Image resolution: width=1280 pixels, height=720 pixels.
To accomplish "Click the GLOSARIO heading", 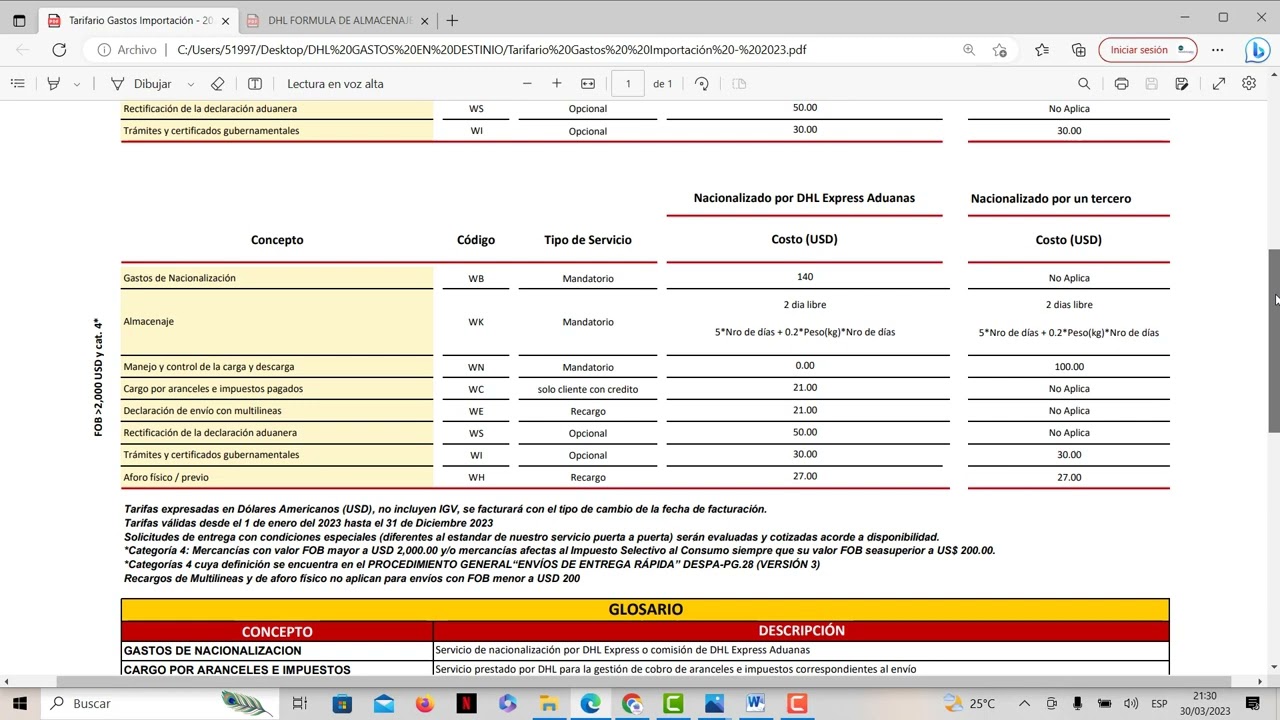I will tap(645, 609).
